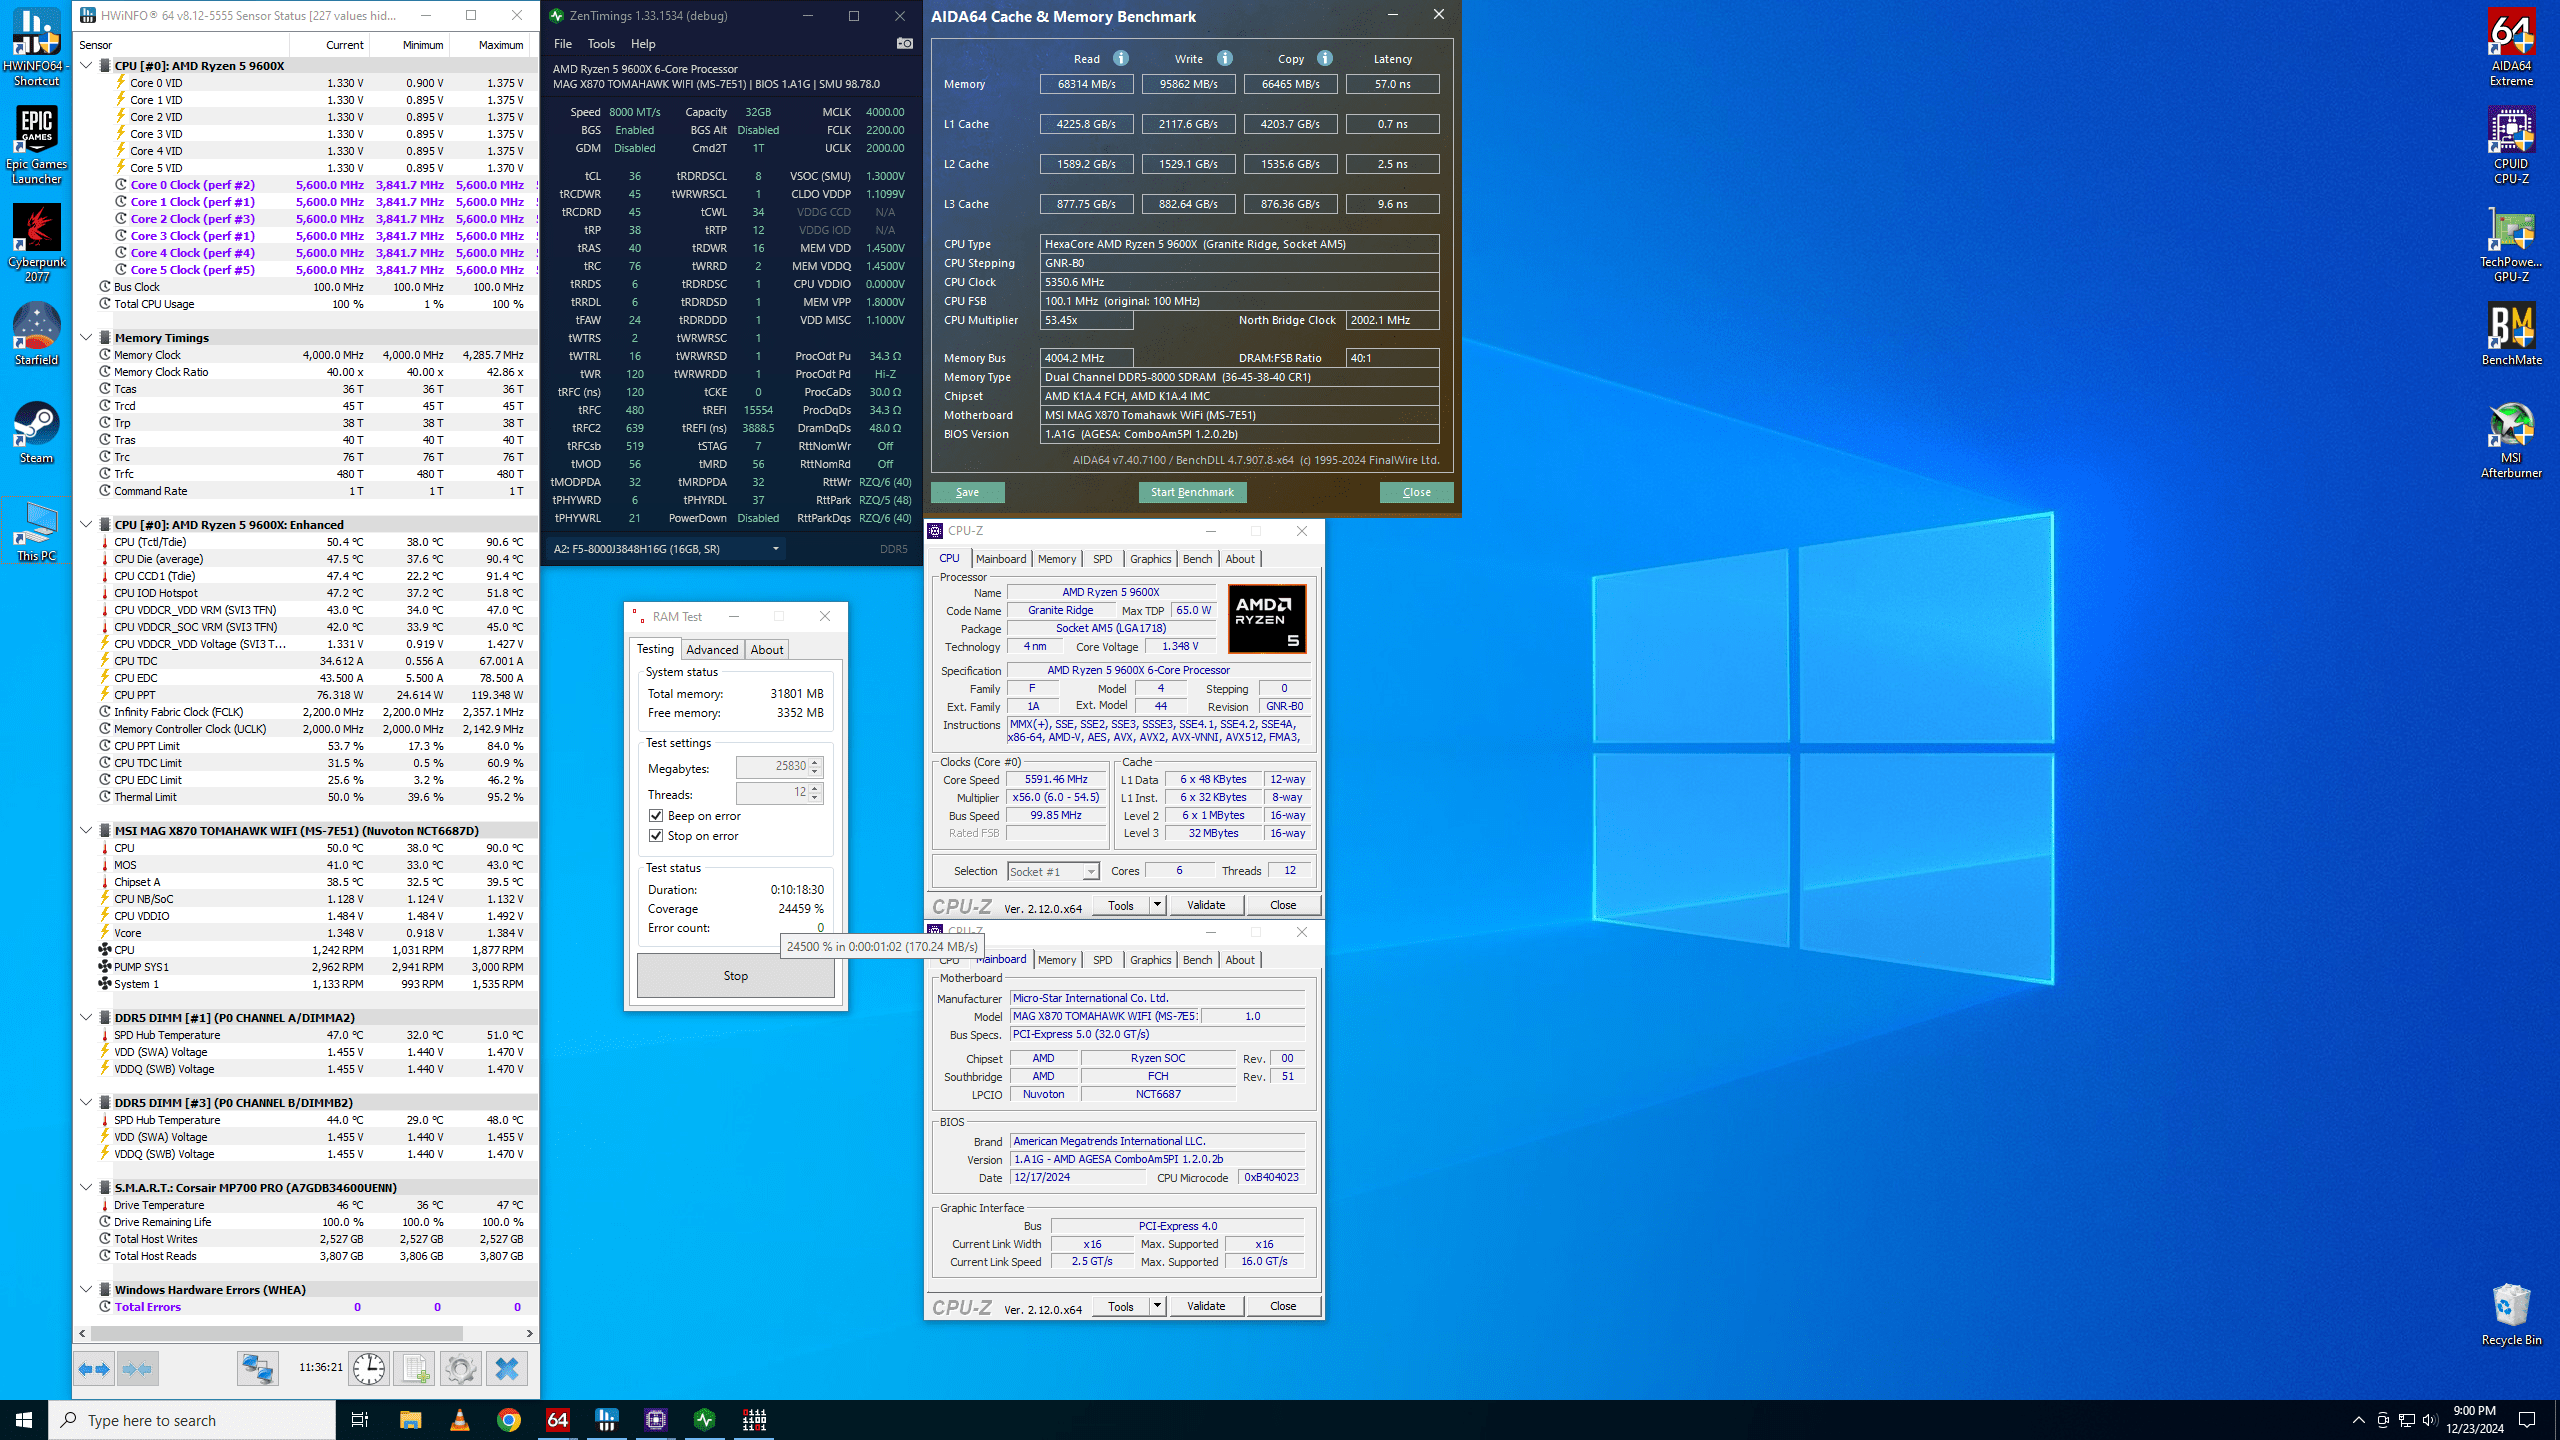The image size is (2560, 1440).
Task: Click the Stop button in RAM Test
Action: coord(735,976)
